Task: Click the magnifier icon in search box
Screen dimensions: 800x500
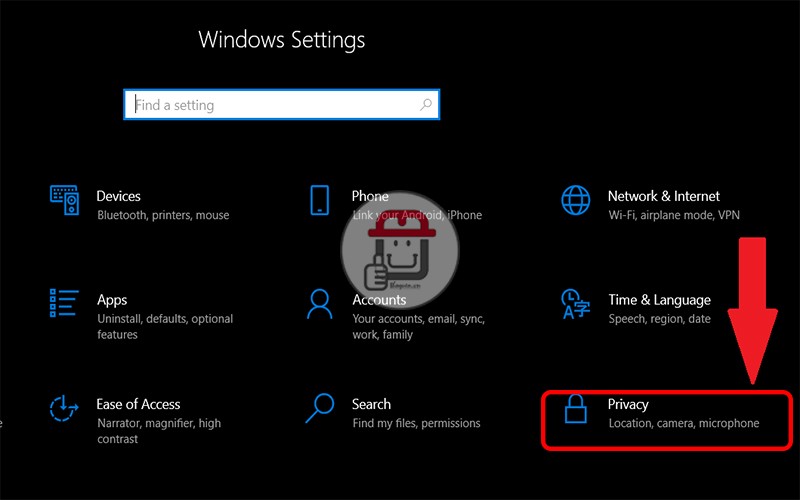Action: pos(426,105)
